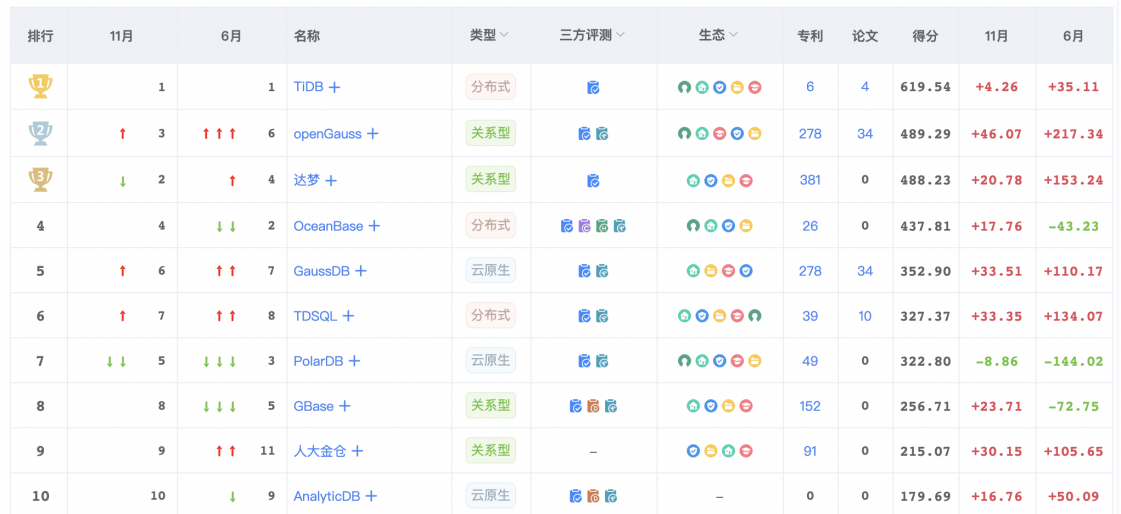Click the dark green open-source icon in TDSQL row
The height and width of the screenshot is (514, 1121).
755,315
